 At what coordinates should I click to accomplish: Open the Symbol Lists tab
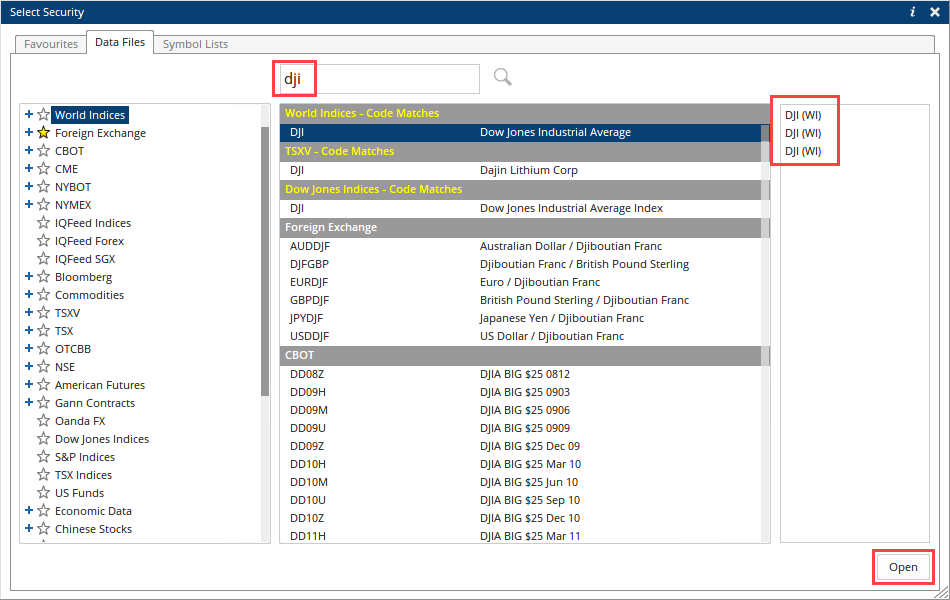(195, 44)
